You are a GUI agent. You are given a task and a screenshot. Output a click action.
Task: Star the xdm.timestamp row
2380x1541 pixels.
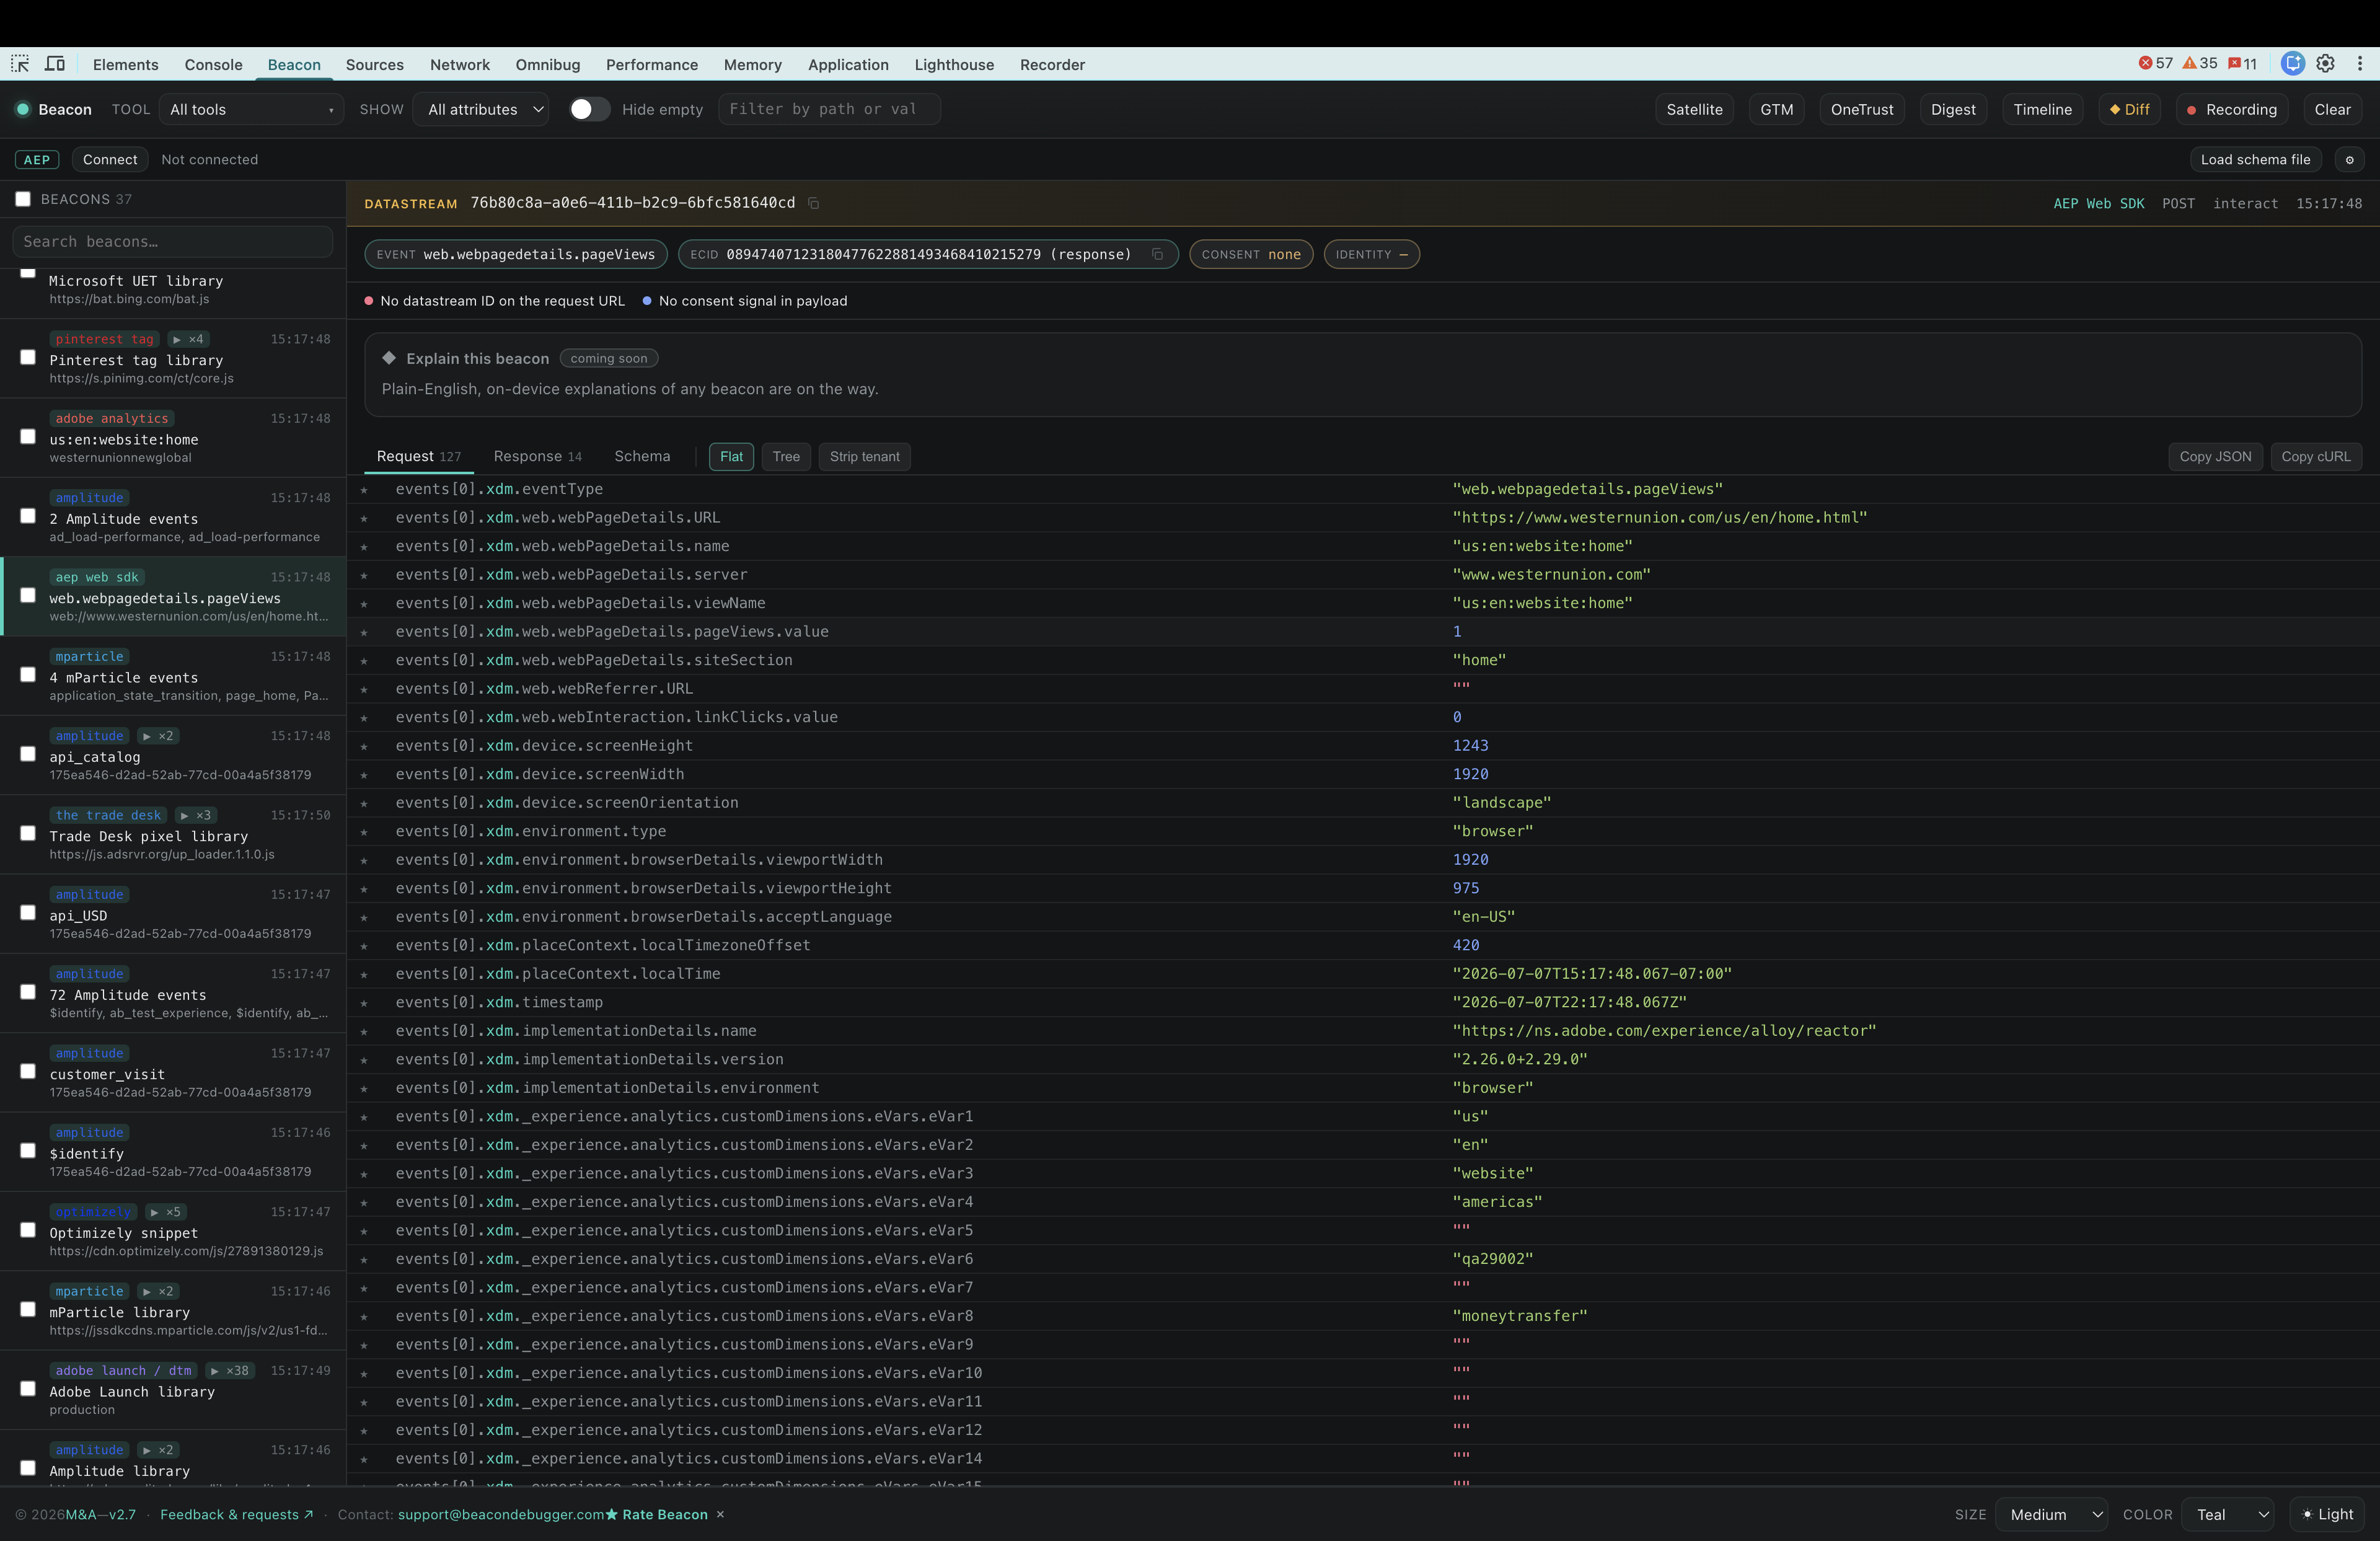(x=365, y=1003)
